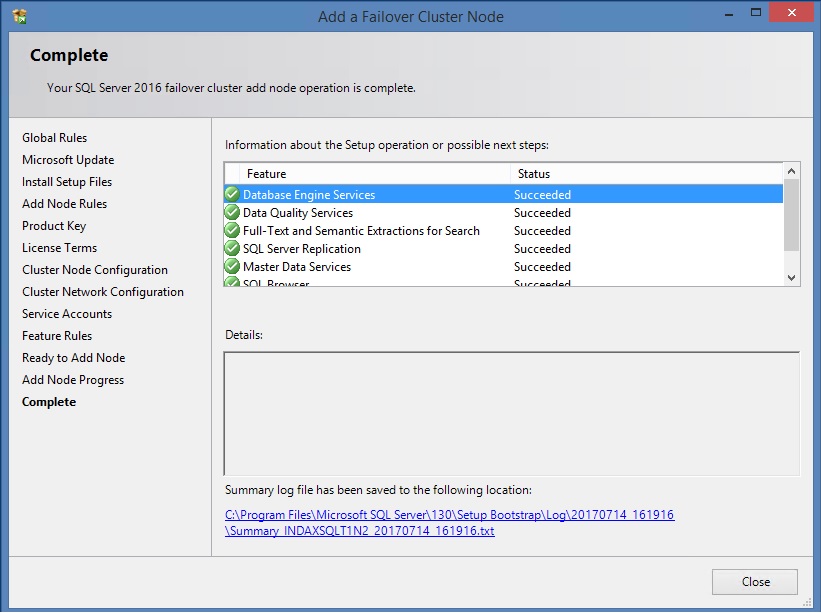This screenshot has height=613, width=821.
Task: Sort by the Feature column header
Action: pos(370,174)
